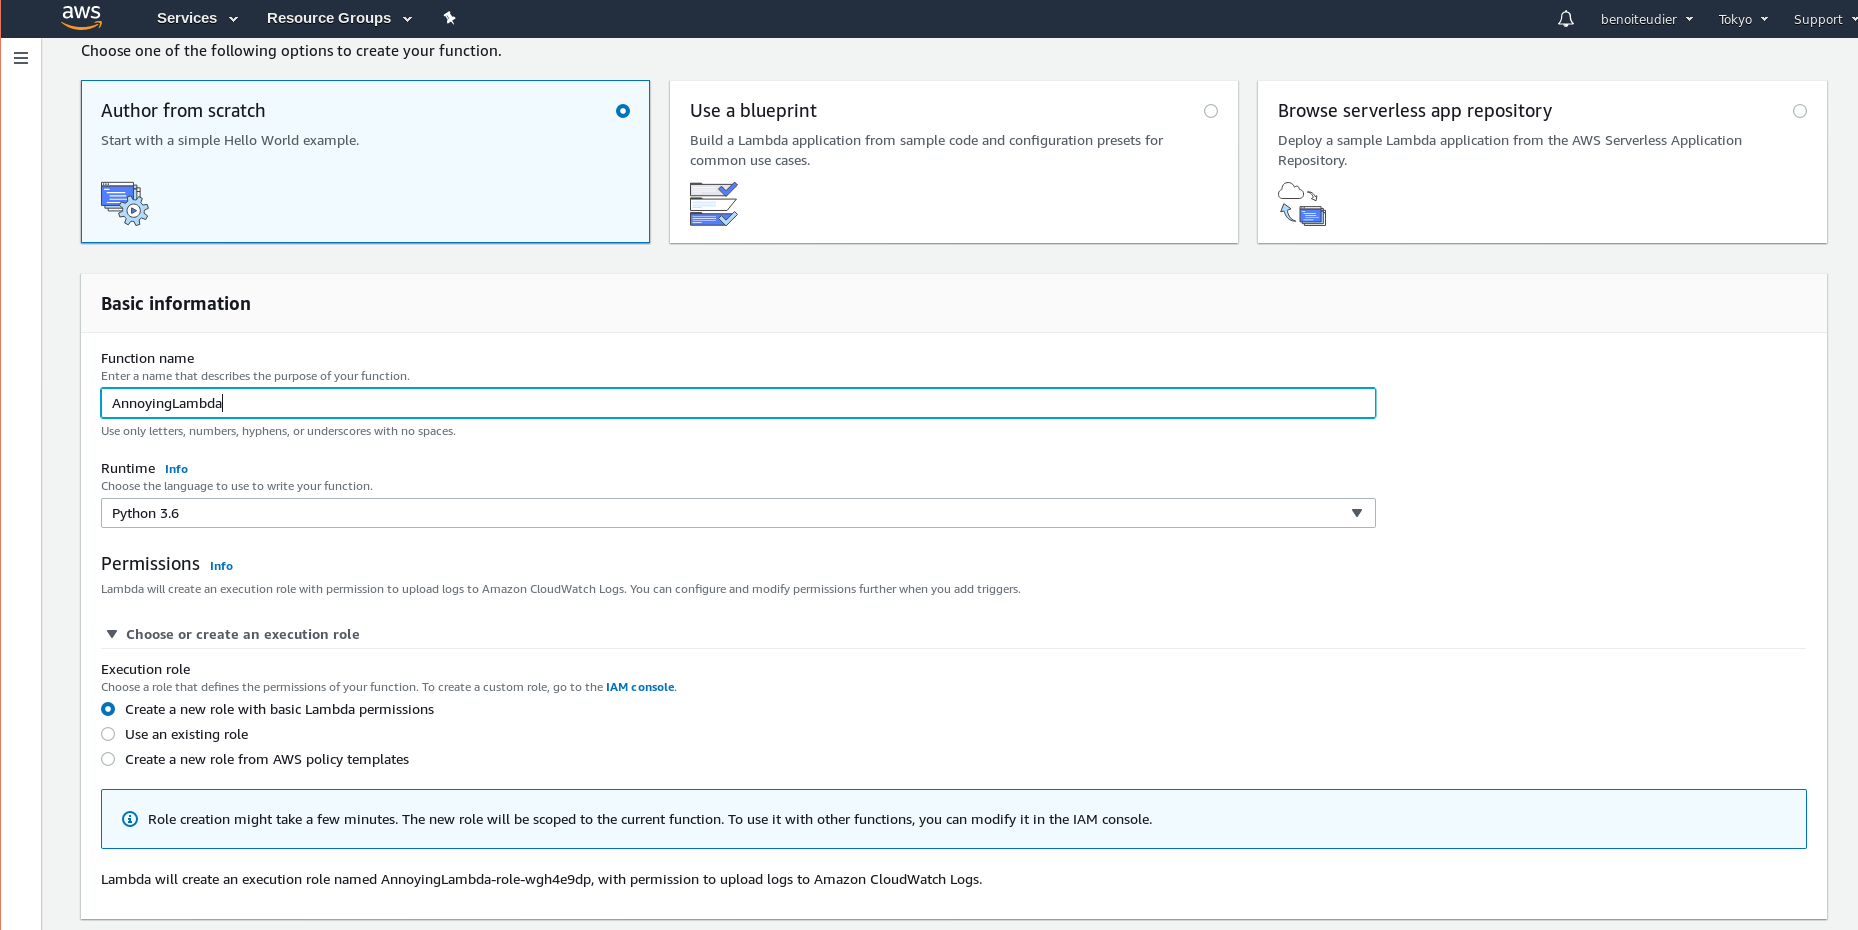Screen dimensions: 1858x930
Task: Select Create a new role from AWS policy templates
Action: tap(108, 759)
